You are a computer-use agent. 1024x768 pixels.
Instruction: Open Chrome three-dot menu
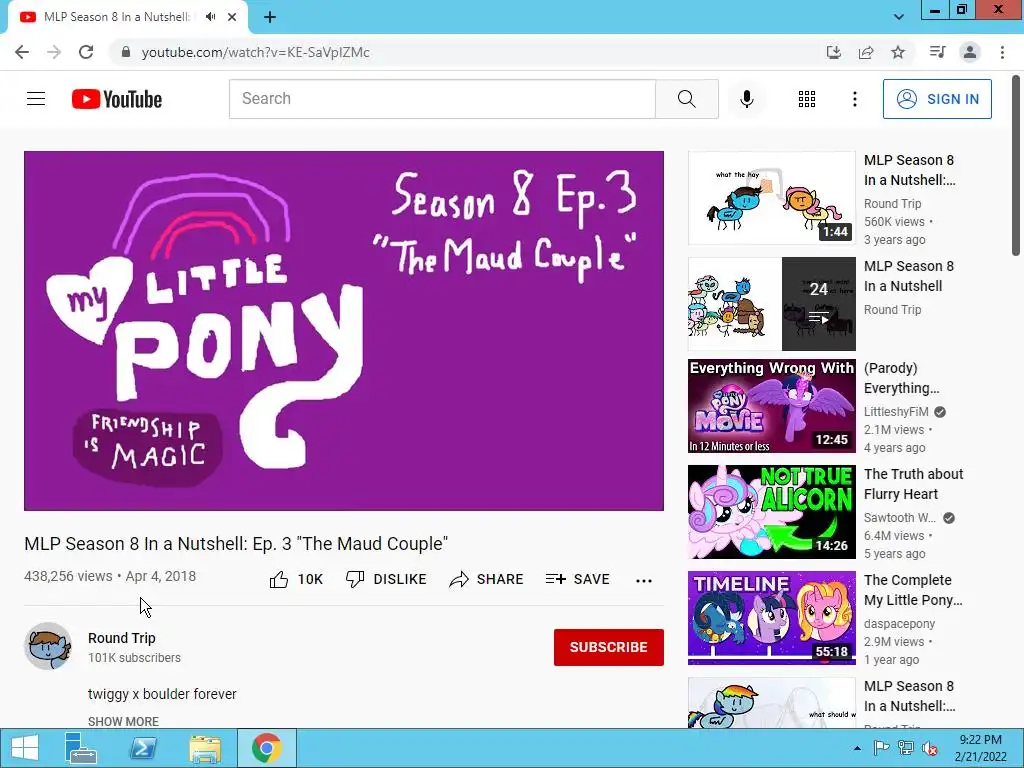point(1002,52)
